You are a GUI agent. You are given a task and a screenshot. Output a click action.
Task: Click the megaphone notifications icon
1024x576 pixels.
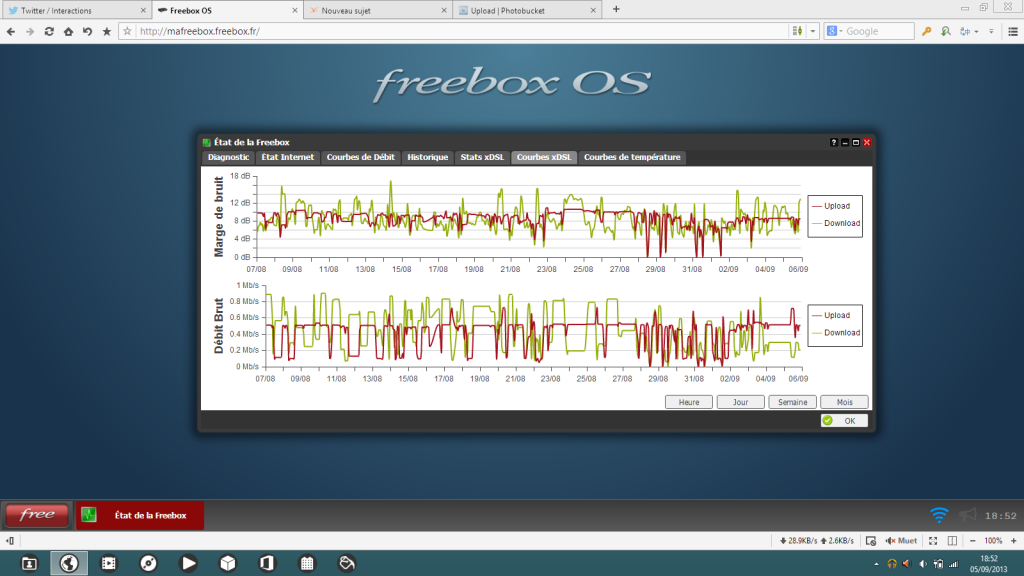(x=968, y=515)
